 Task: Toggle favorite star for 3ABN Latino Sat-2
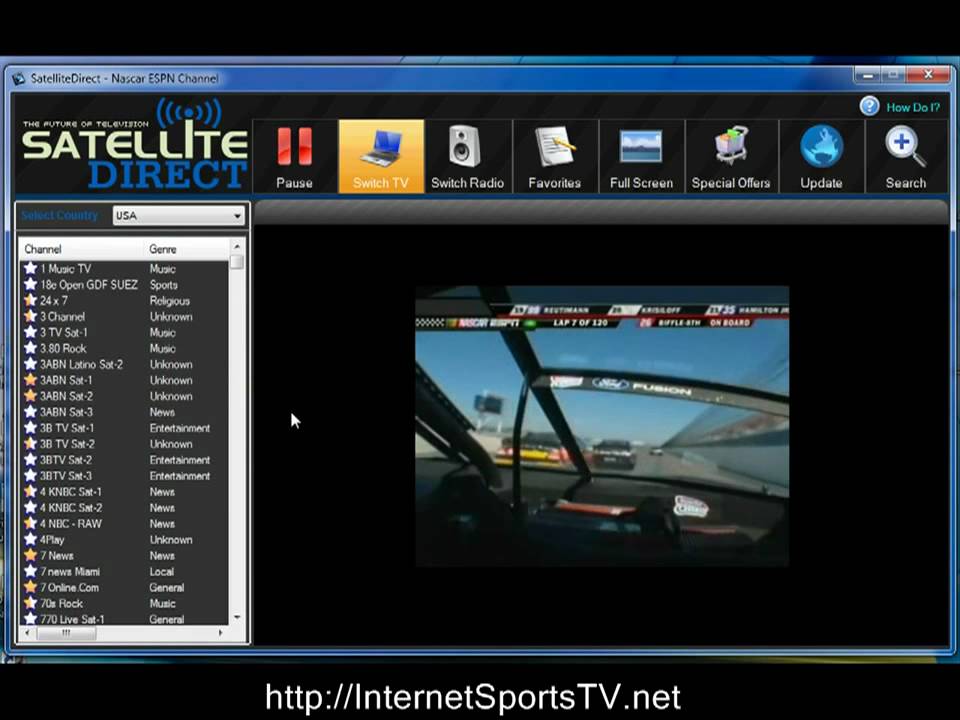click(30, 364)
